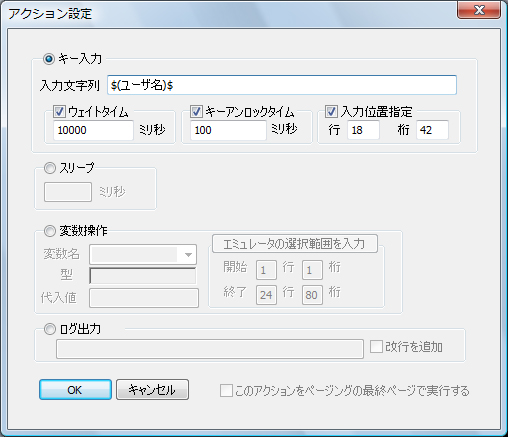The width and height of the screenshot is (508, 437).
Task: Toggle the ページングの最終ページで実行する checkbox
Action: tap(226, 390)
